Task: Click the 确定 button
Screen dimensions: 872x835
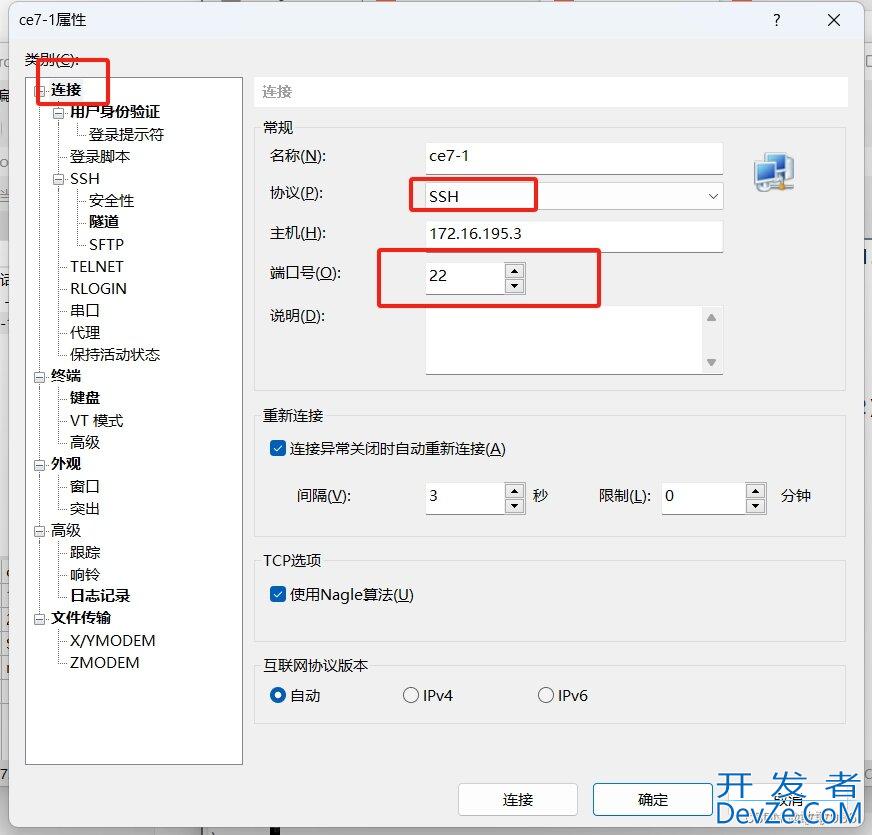Action: (x=652, y=799)
